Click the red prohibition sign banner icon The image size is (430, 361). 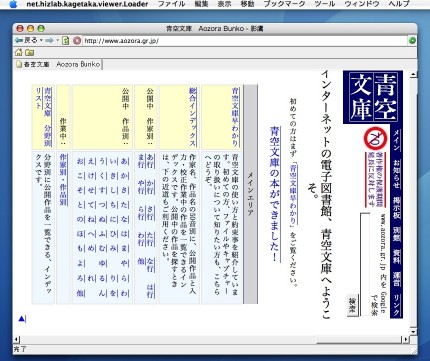click(375, 139)
